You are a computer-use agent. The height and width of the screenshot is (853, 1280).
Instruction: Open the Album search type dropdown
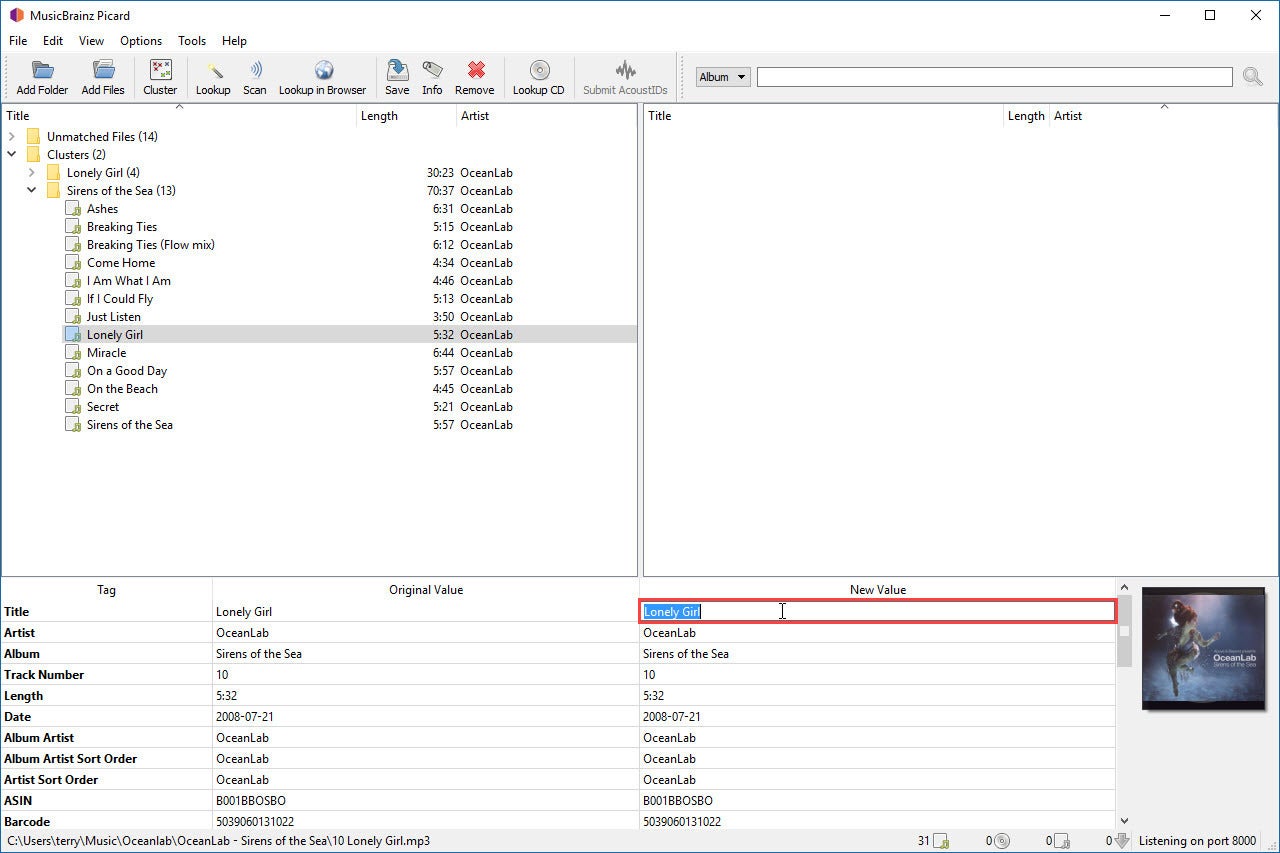[722, 76]
